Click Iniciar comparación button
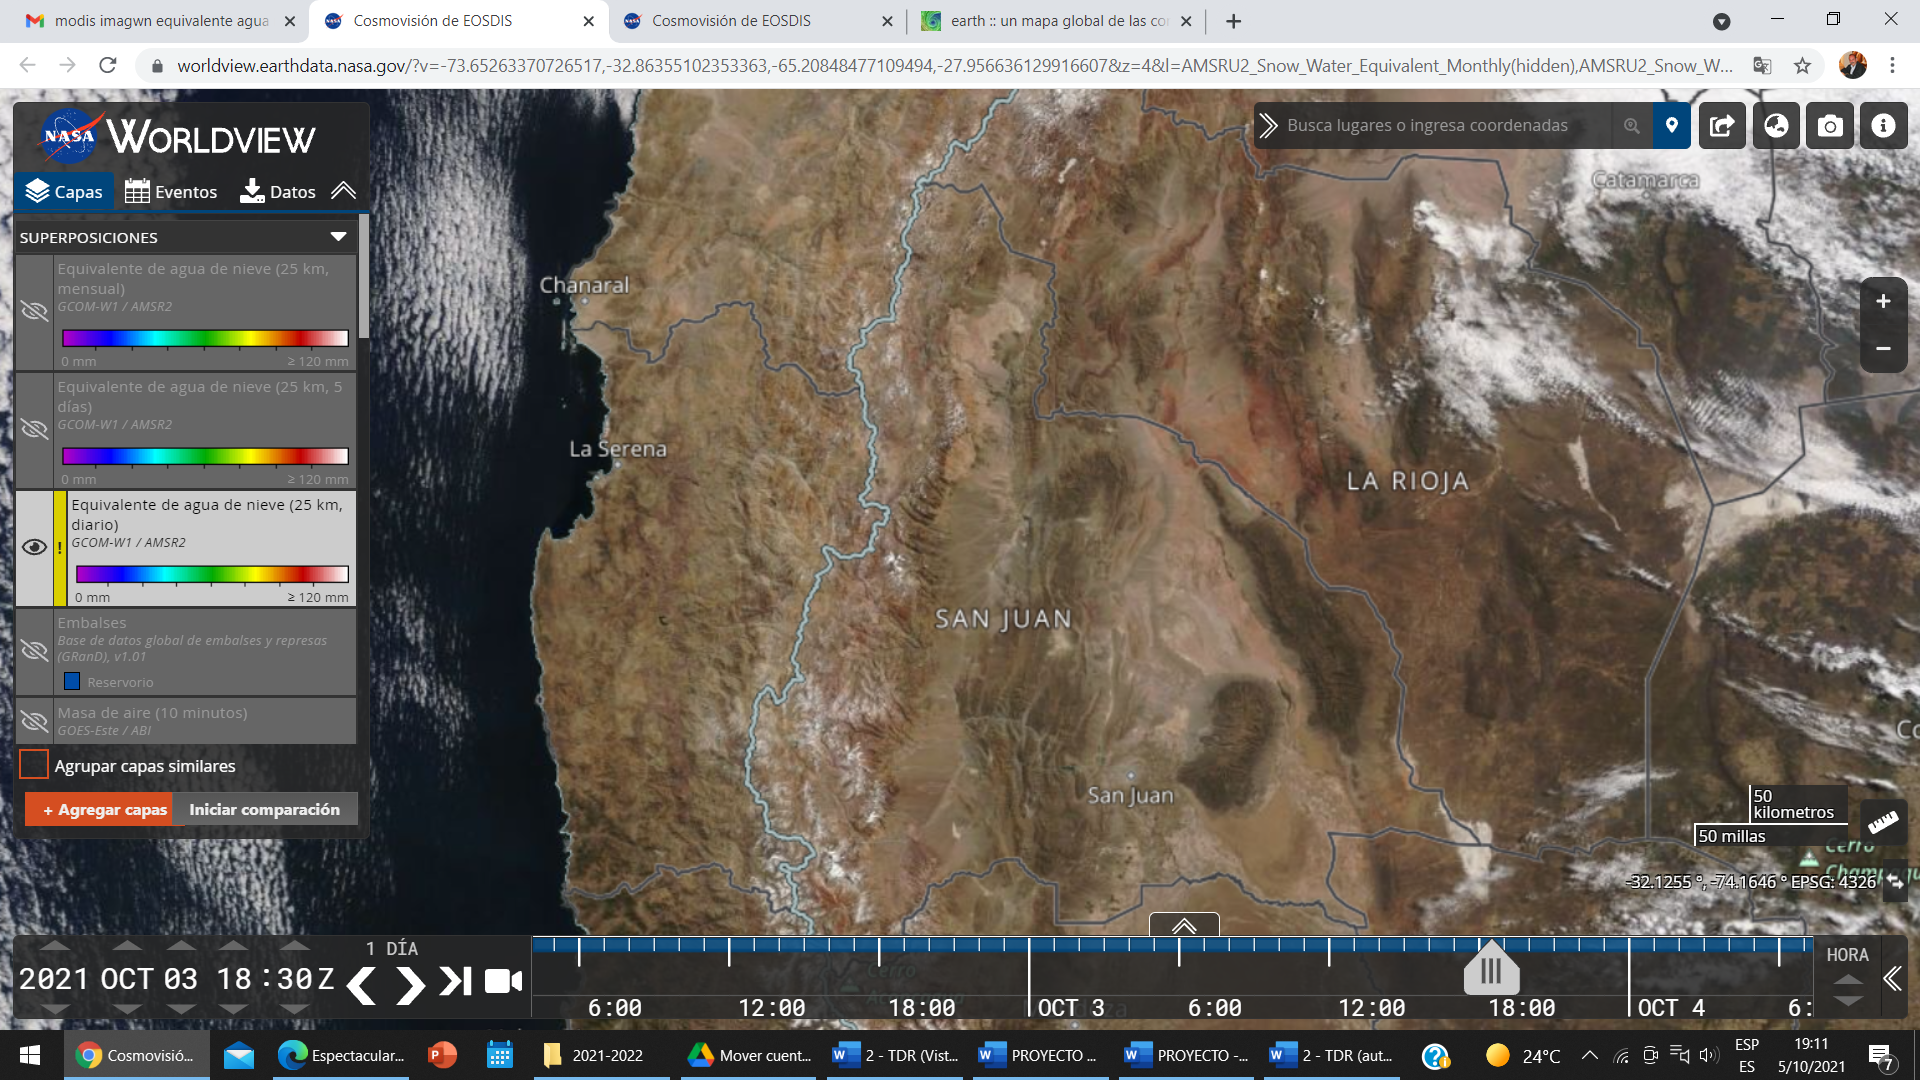The width and height of the screenshot is (1920, 1080). tap(264, 809)
